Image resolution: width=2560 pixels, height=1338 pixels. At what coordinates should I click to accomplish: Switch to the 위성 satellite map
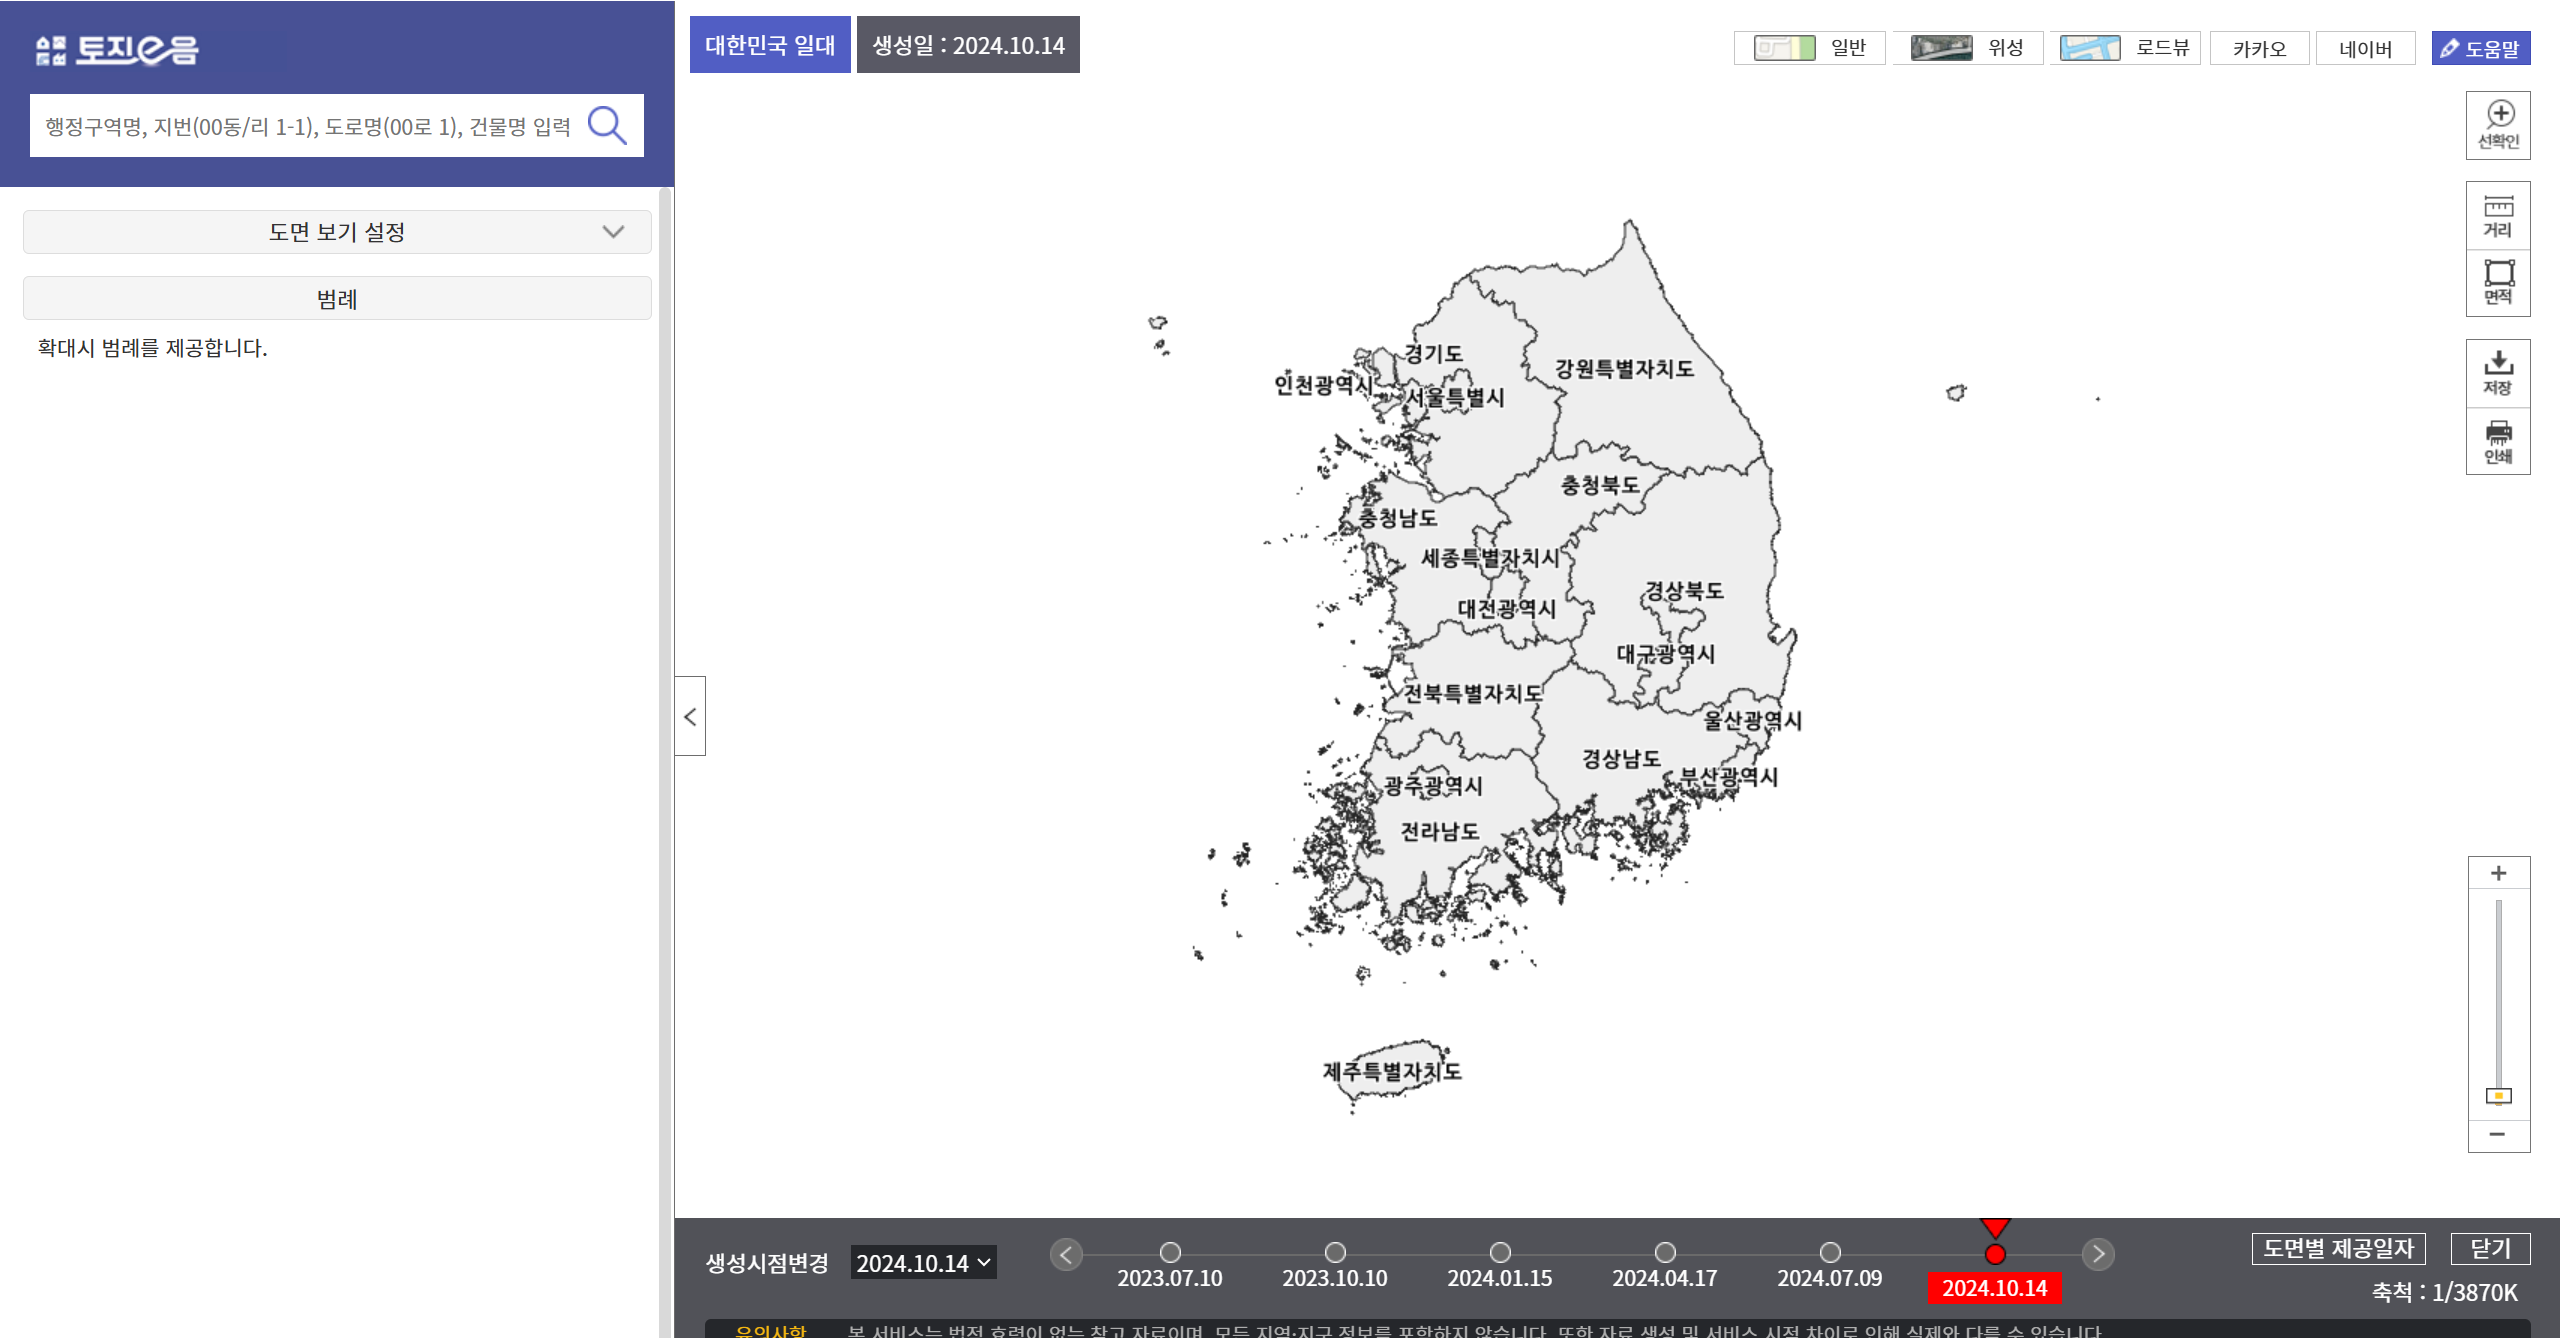pyautogui.click(x=1968, y=48)
